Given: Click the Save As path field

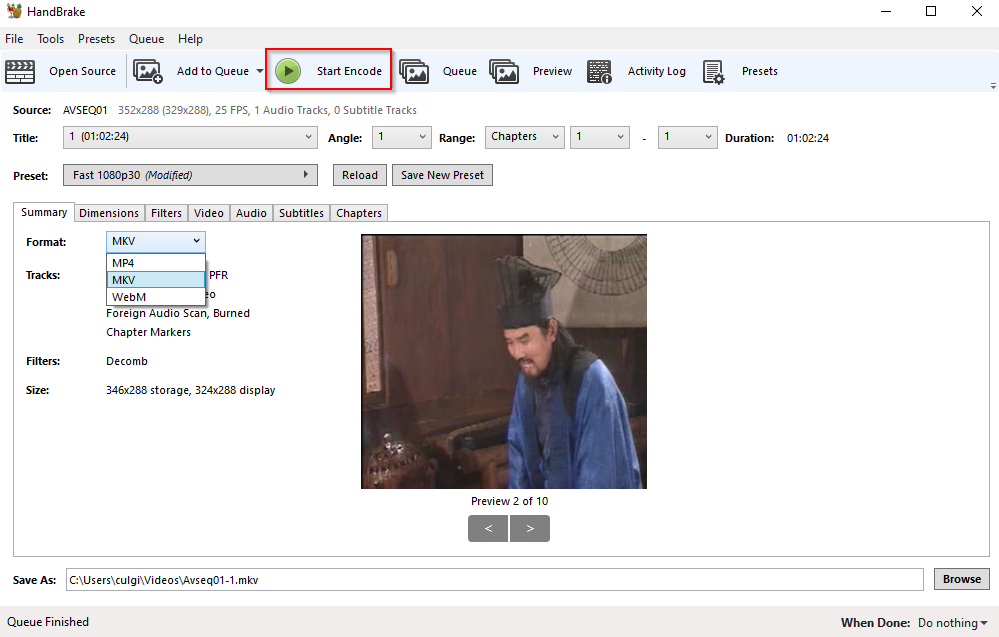Looking at the screenshot, I should (494, 580).
